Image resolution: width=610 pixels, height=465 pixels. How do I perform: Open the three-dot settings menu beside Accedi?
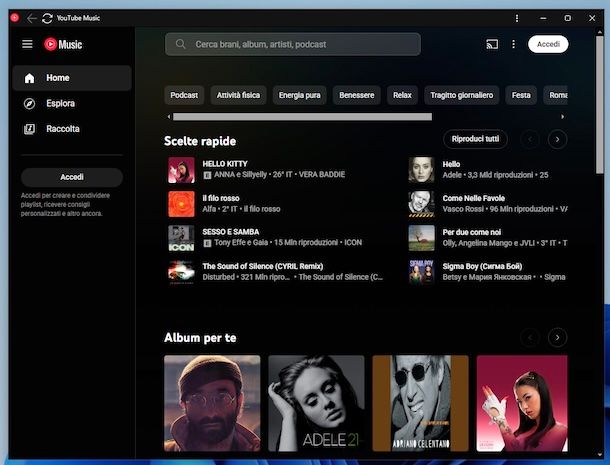[514, 44]
